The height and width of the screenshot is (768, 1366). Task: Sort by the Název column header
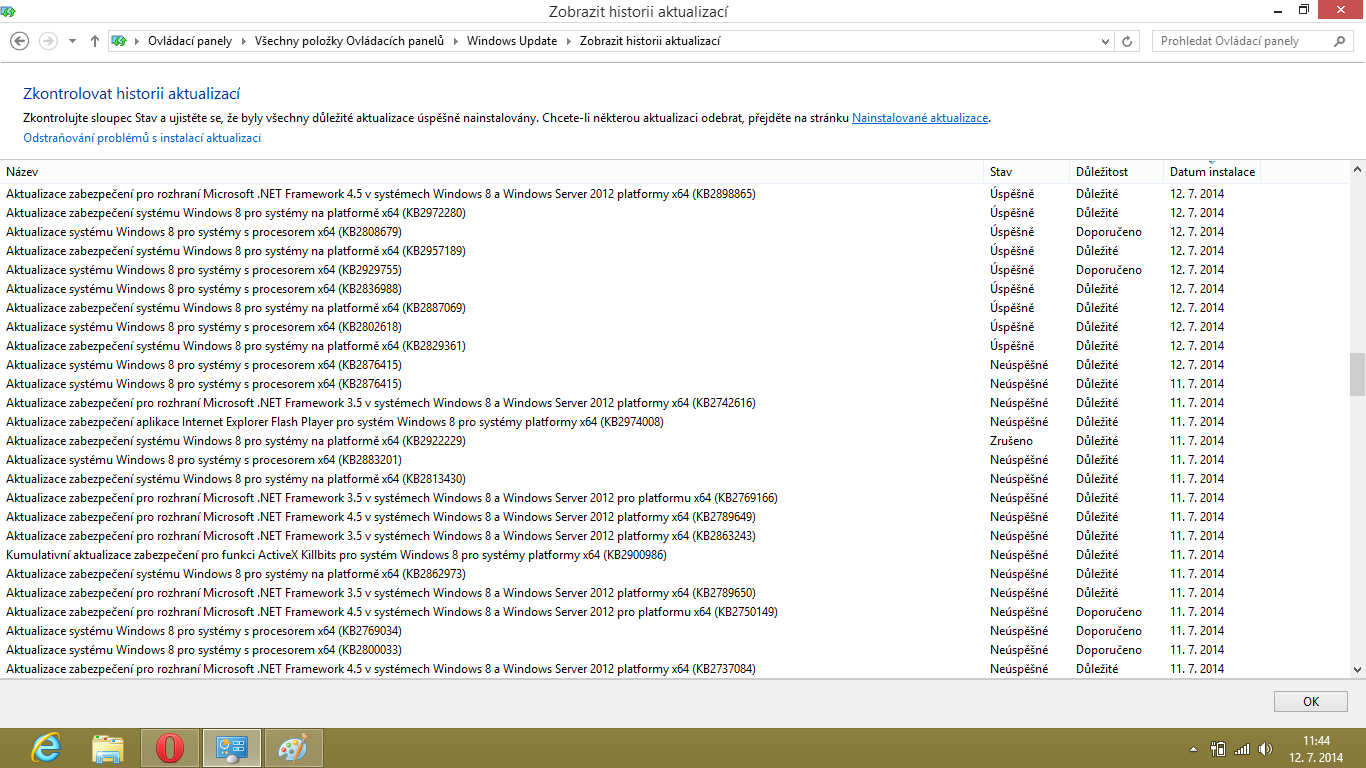pyautogui.click(x=493, y=172)
